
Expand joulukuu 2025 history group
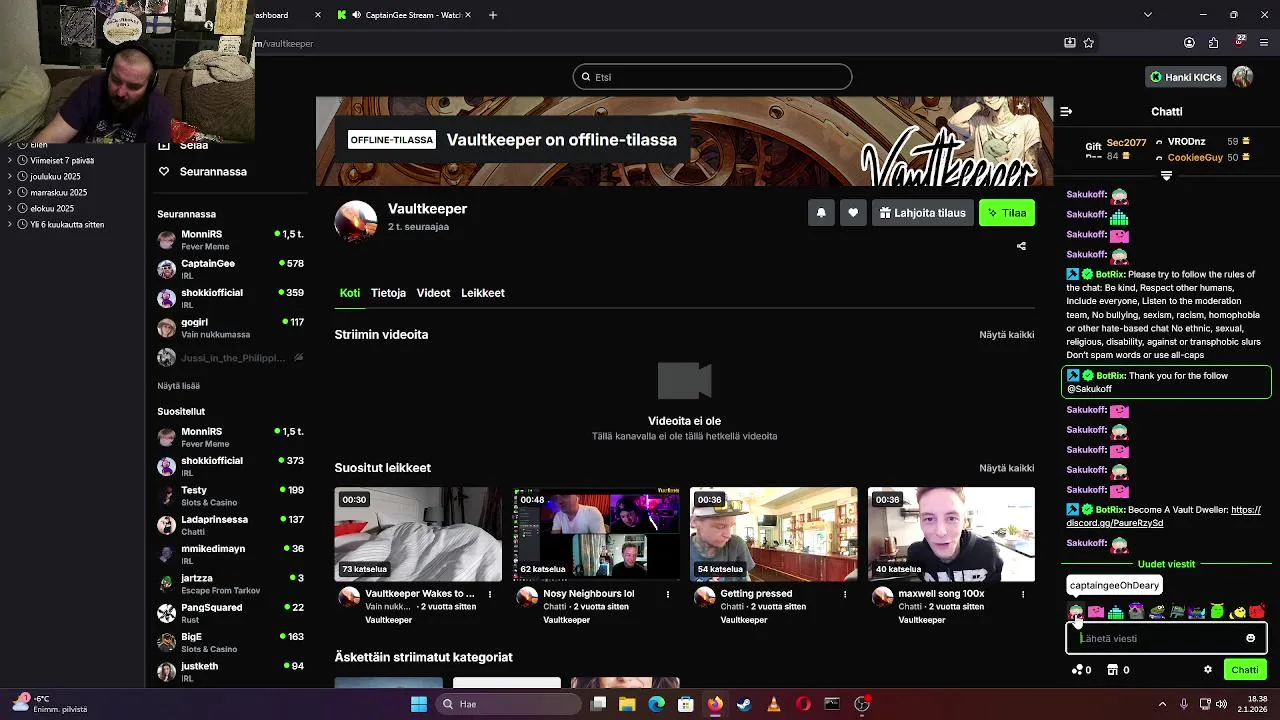(x=9, y=176)
